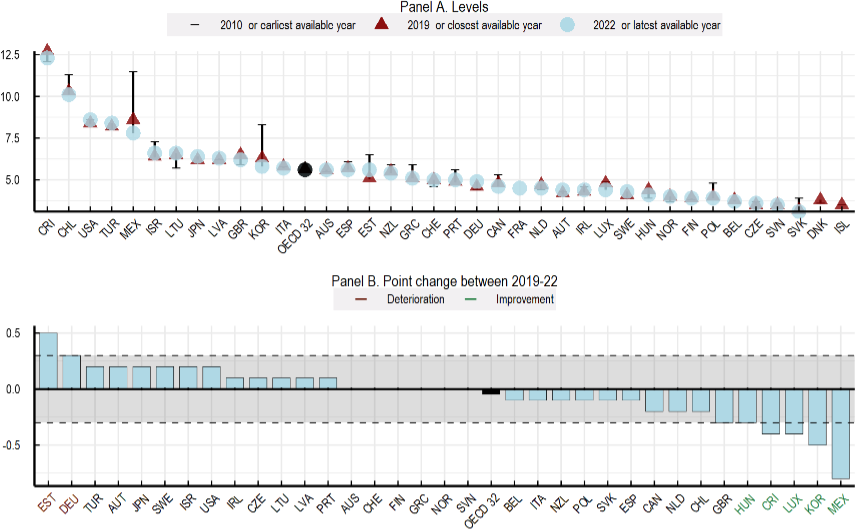The image size is (866, 530).
Task: Click the Panel A. Levels title
Action: [432, 7]
